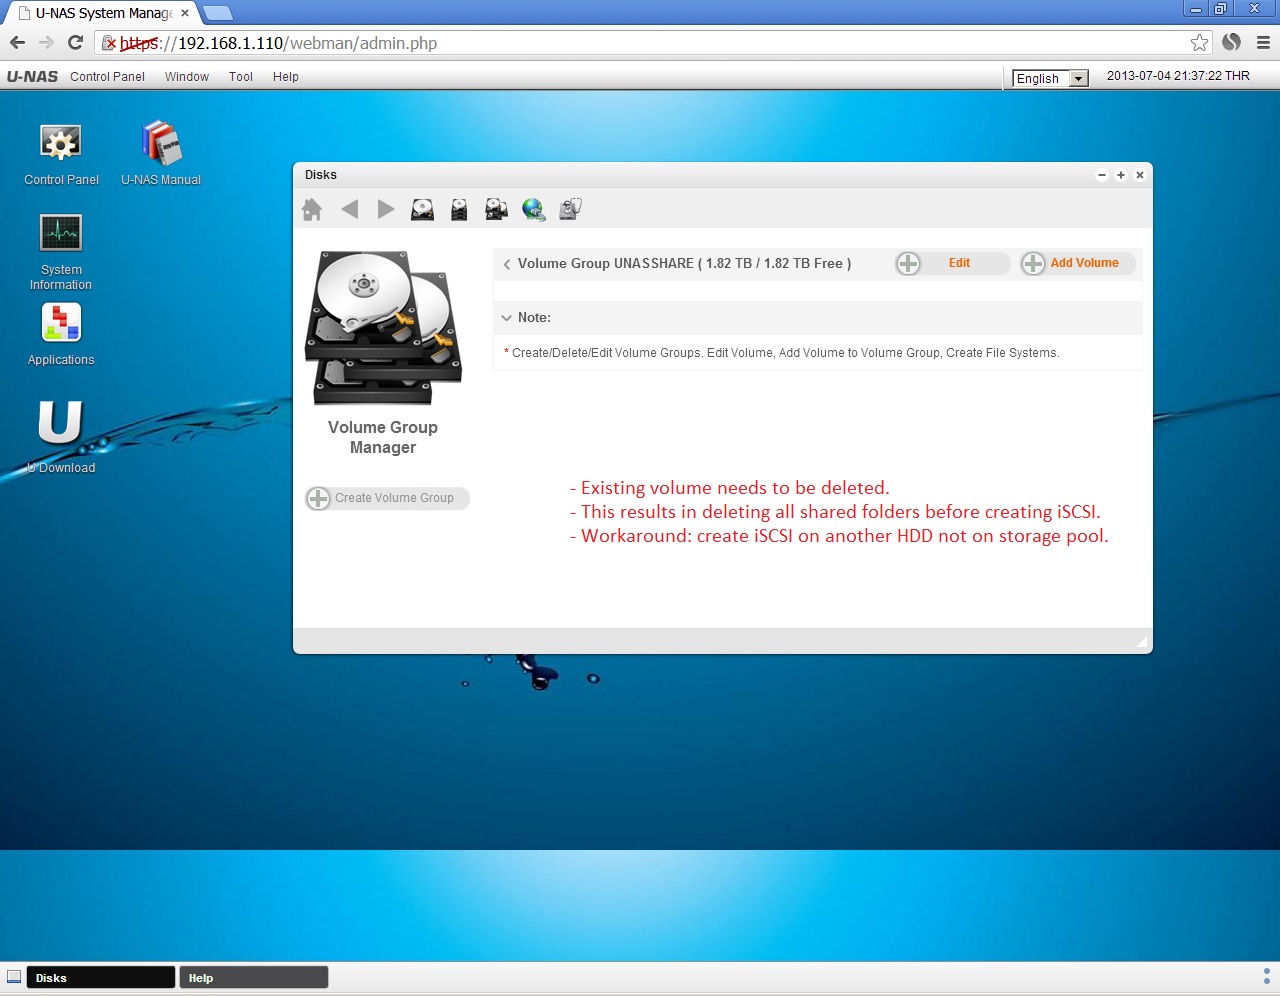Click the Disks window resize grip
This screenshot has height=996, width=1280.
tap(1143, 642)
